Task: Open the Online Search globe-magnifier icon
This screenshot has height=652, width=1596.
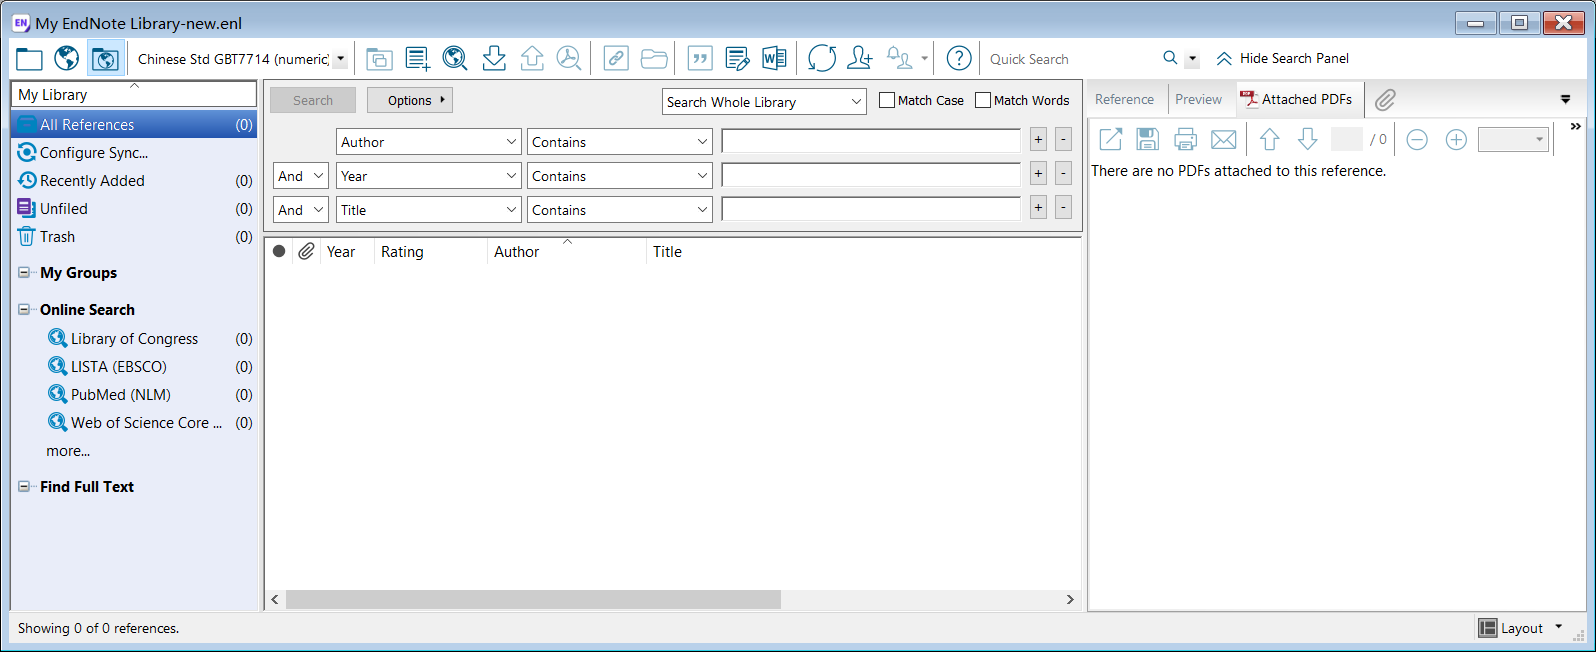Action: click(455, 58)
